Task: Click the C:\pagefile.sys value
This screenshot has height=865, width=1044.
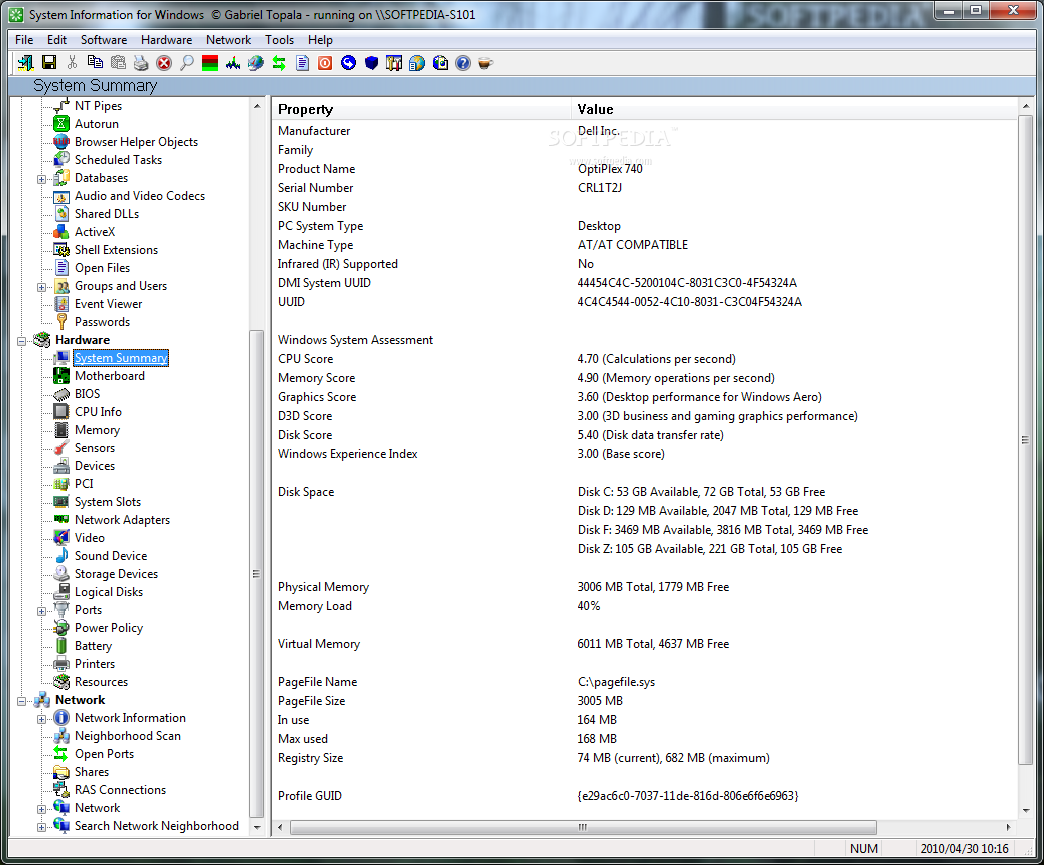Action: tap(616, 682)
